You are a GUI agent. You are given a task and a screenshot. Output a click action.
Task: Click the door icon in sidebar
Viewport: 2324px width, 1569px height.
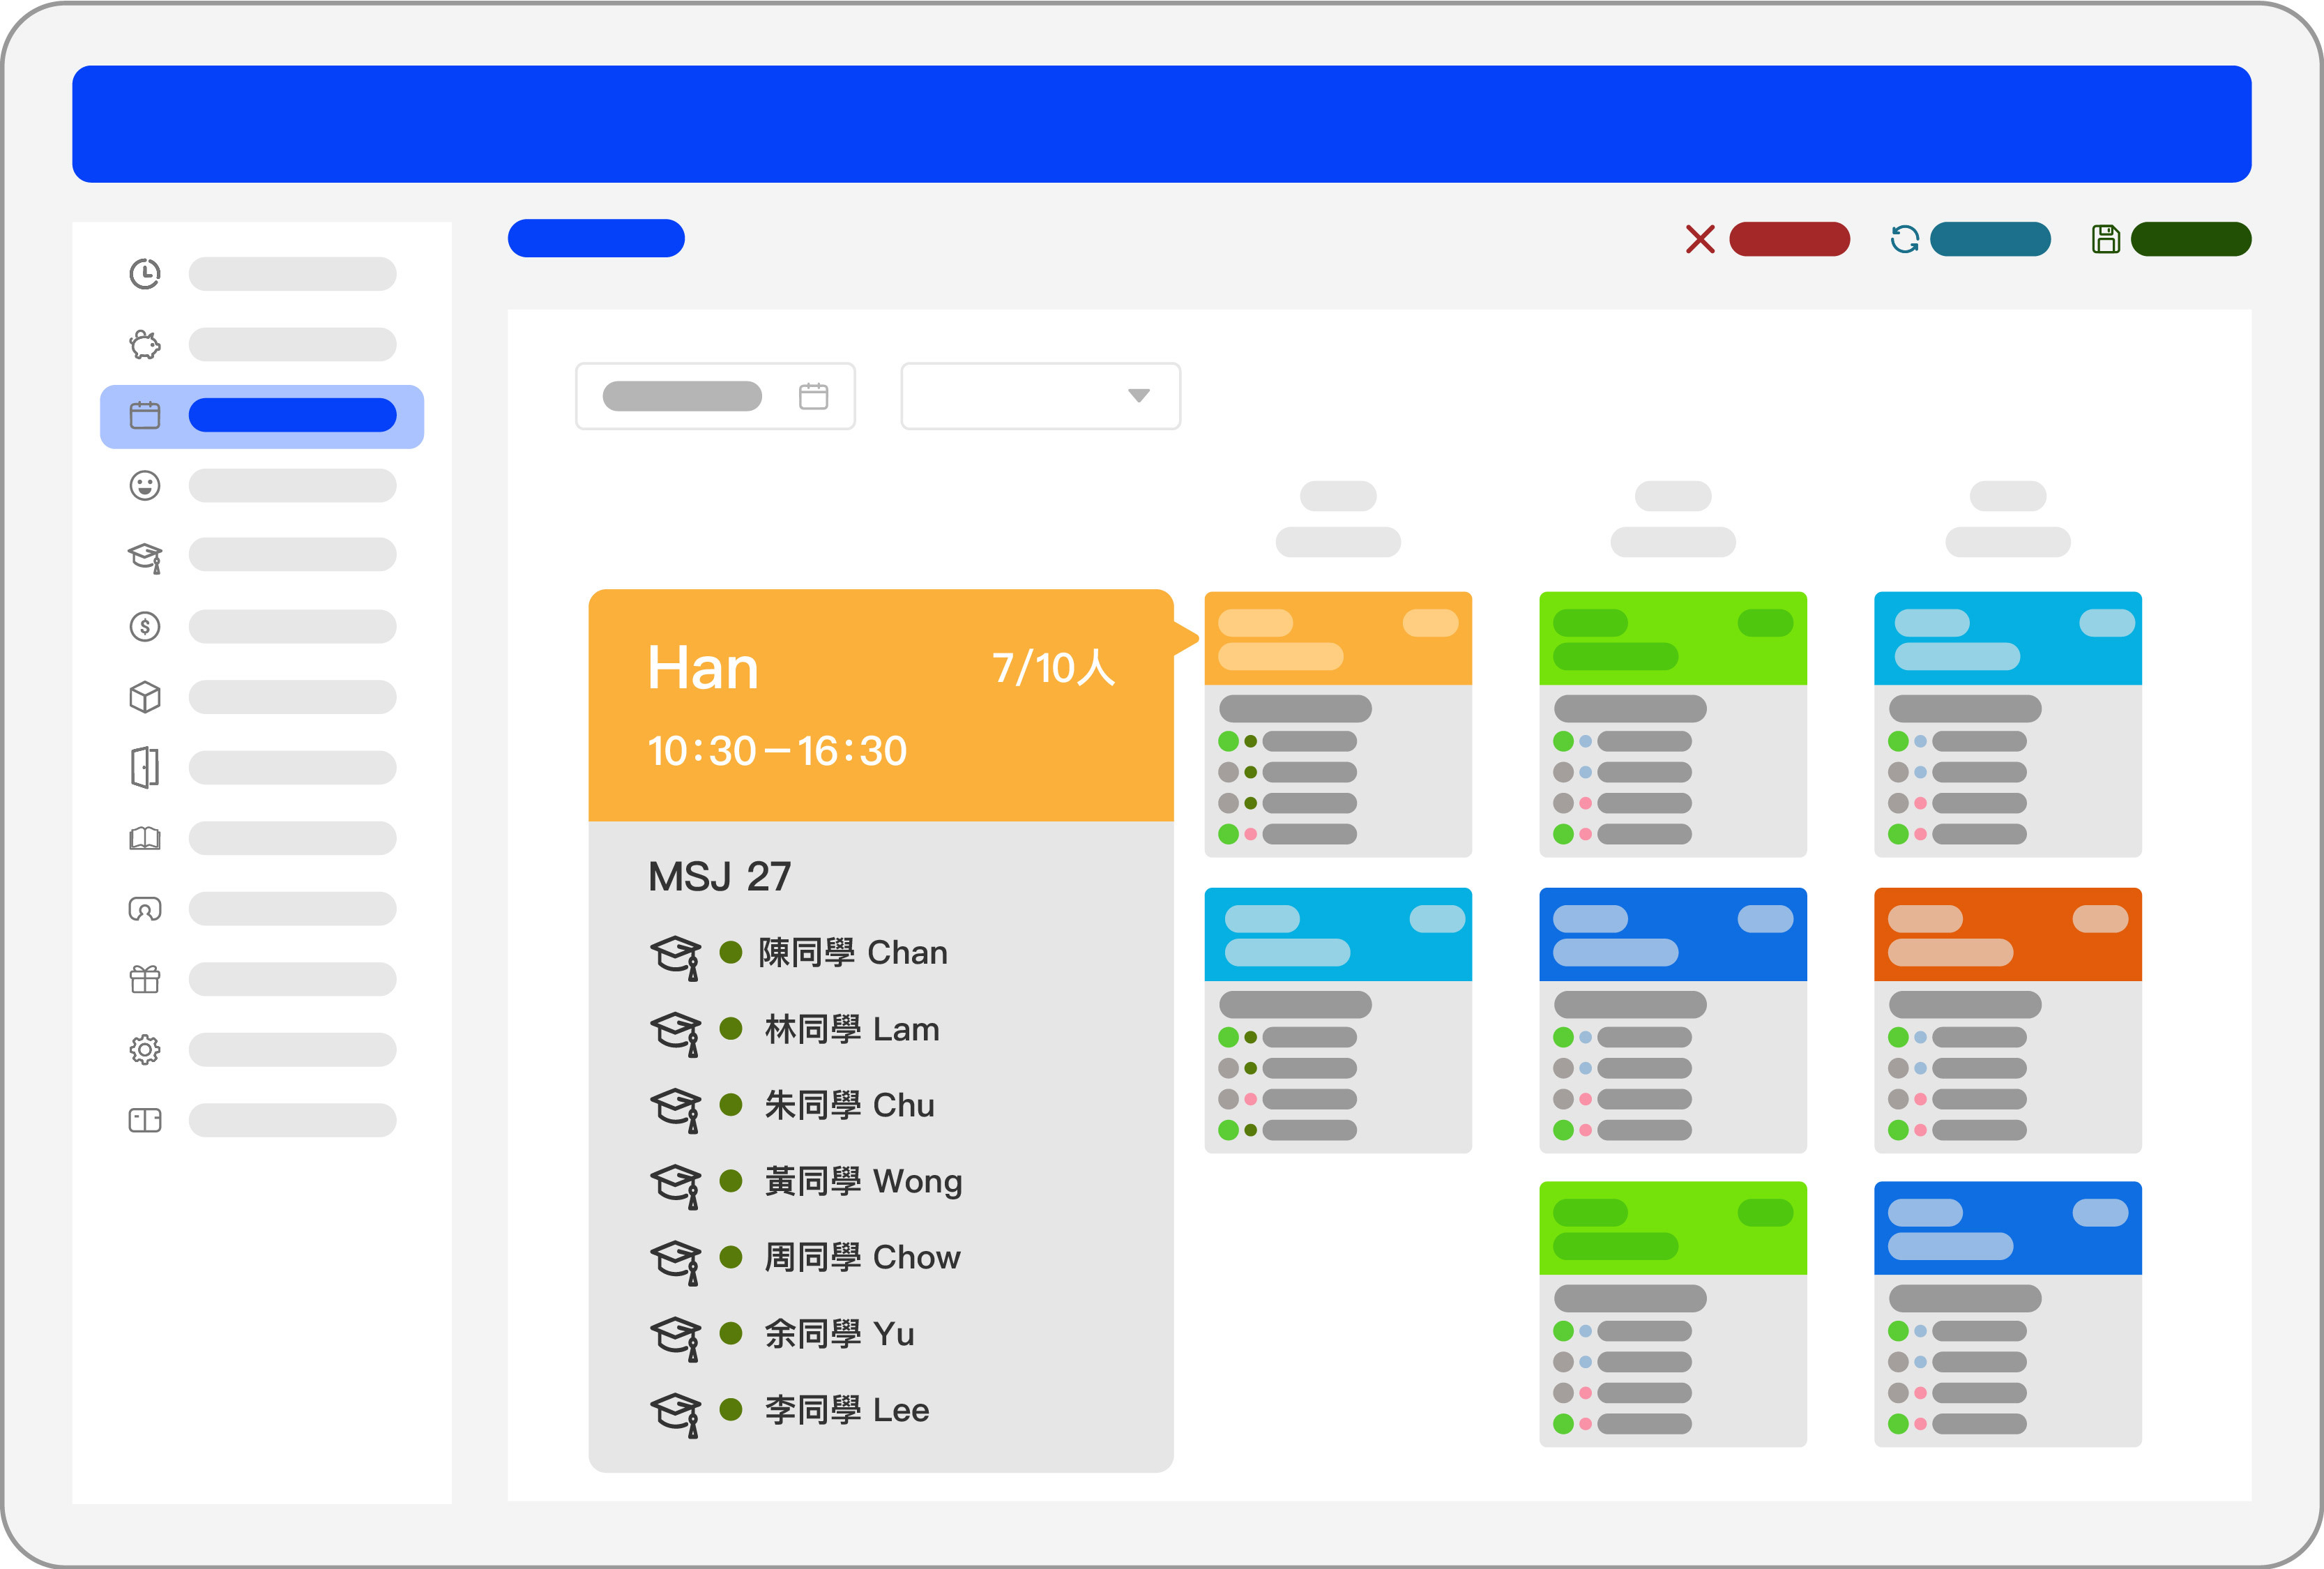[145, 768]
